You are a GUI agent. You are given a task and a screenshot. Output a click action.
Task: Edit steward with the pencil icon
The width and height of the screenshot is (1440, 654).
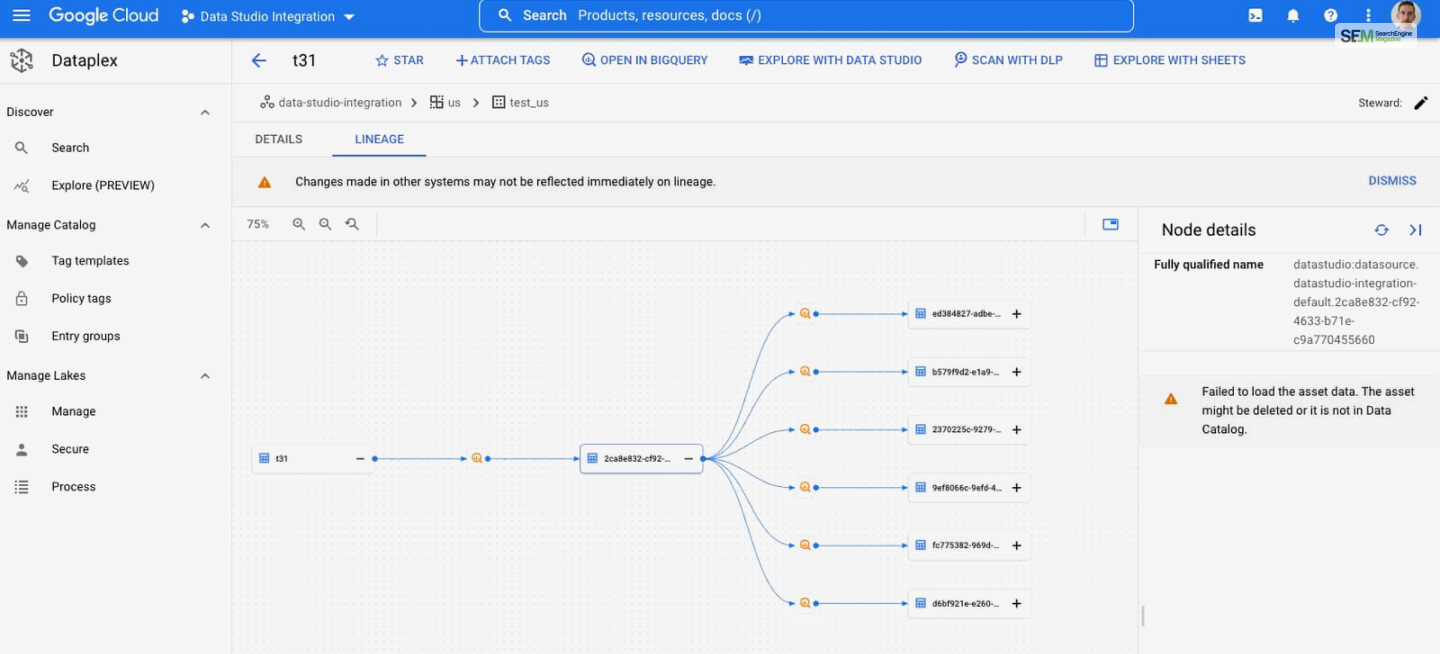point(1421,103)
